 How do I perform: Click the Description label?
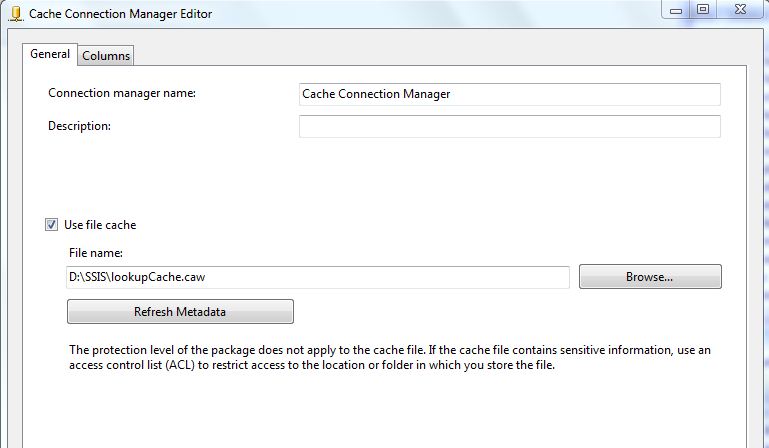[x=79, y=125]
